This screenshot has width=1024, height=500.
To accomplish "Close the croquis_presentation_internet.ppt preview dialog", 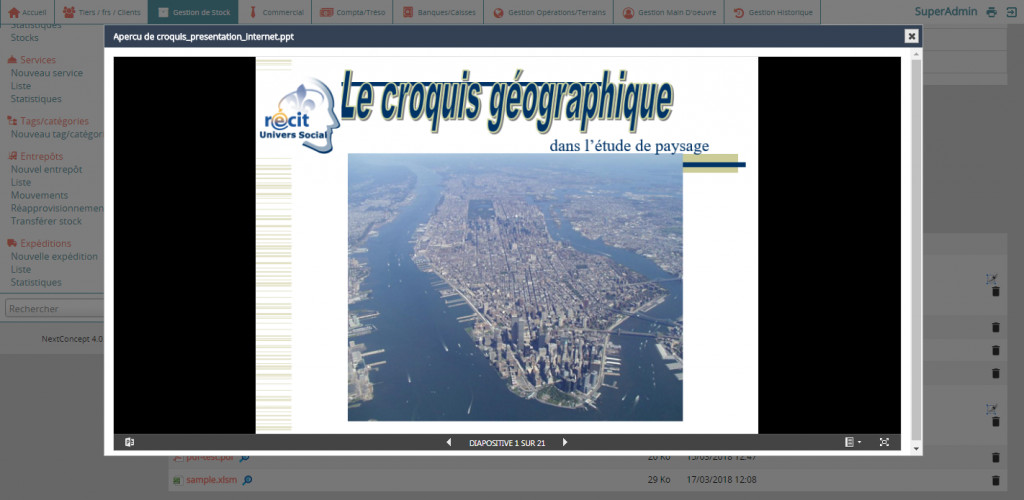I will tap(911, 36).
